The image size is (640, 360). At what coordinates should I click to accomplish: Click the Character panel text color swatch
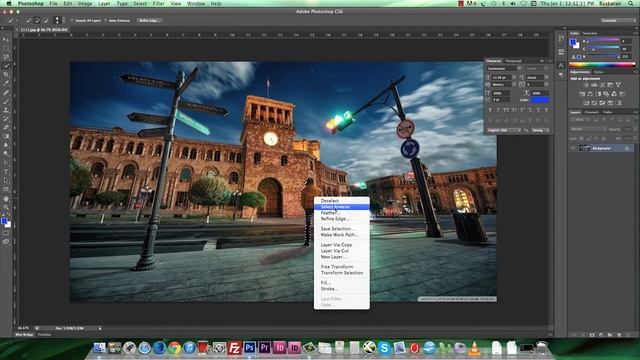(x=540, y=100)
